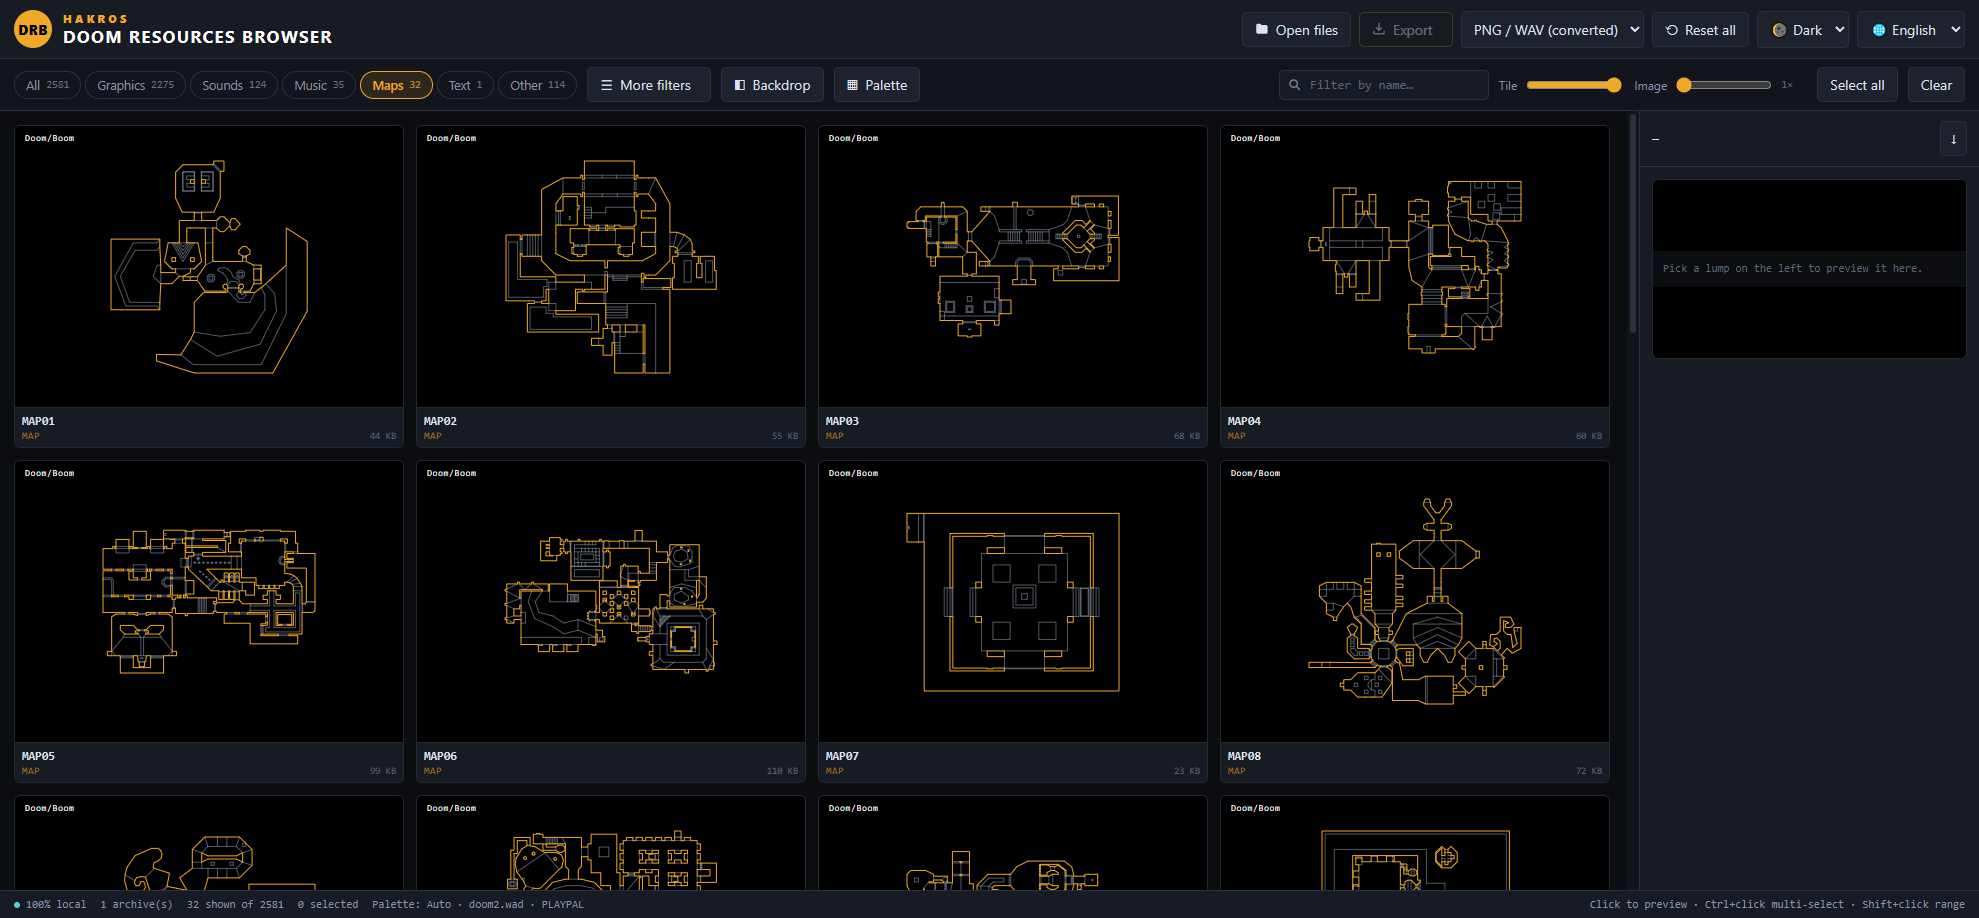Expand More filters
1979x918 pixels.
(648, 85)
